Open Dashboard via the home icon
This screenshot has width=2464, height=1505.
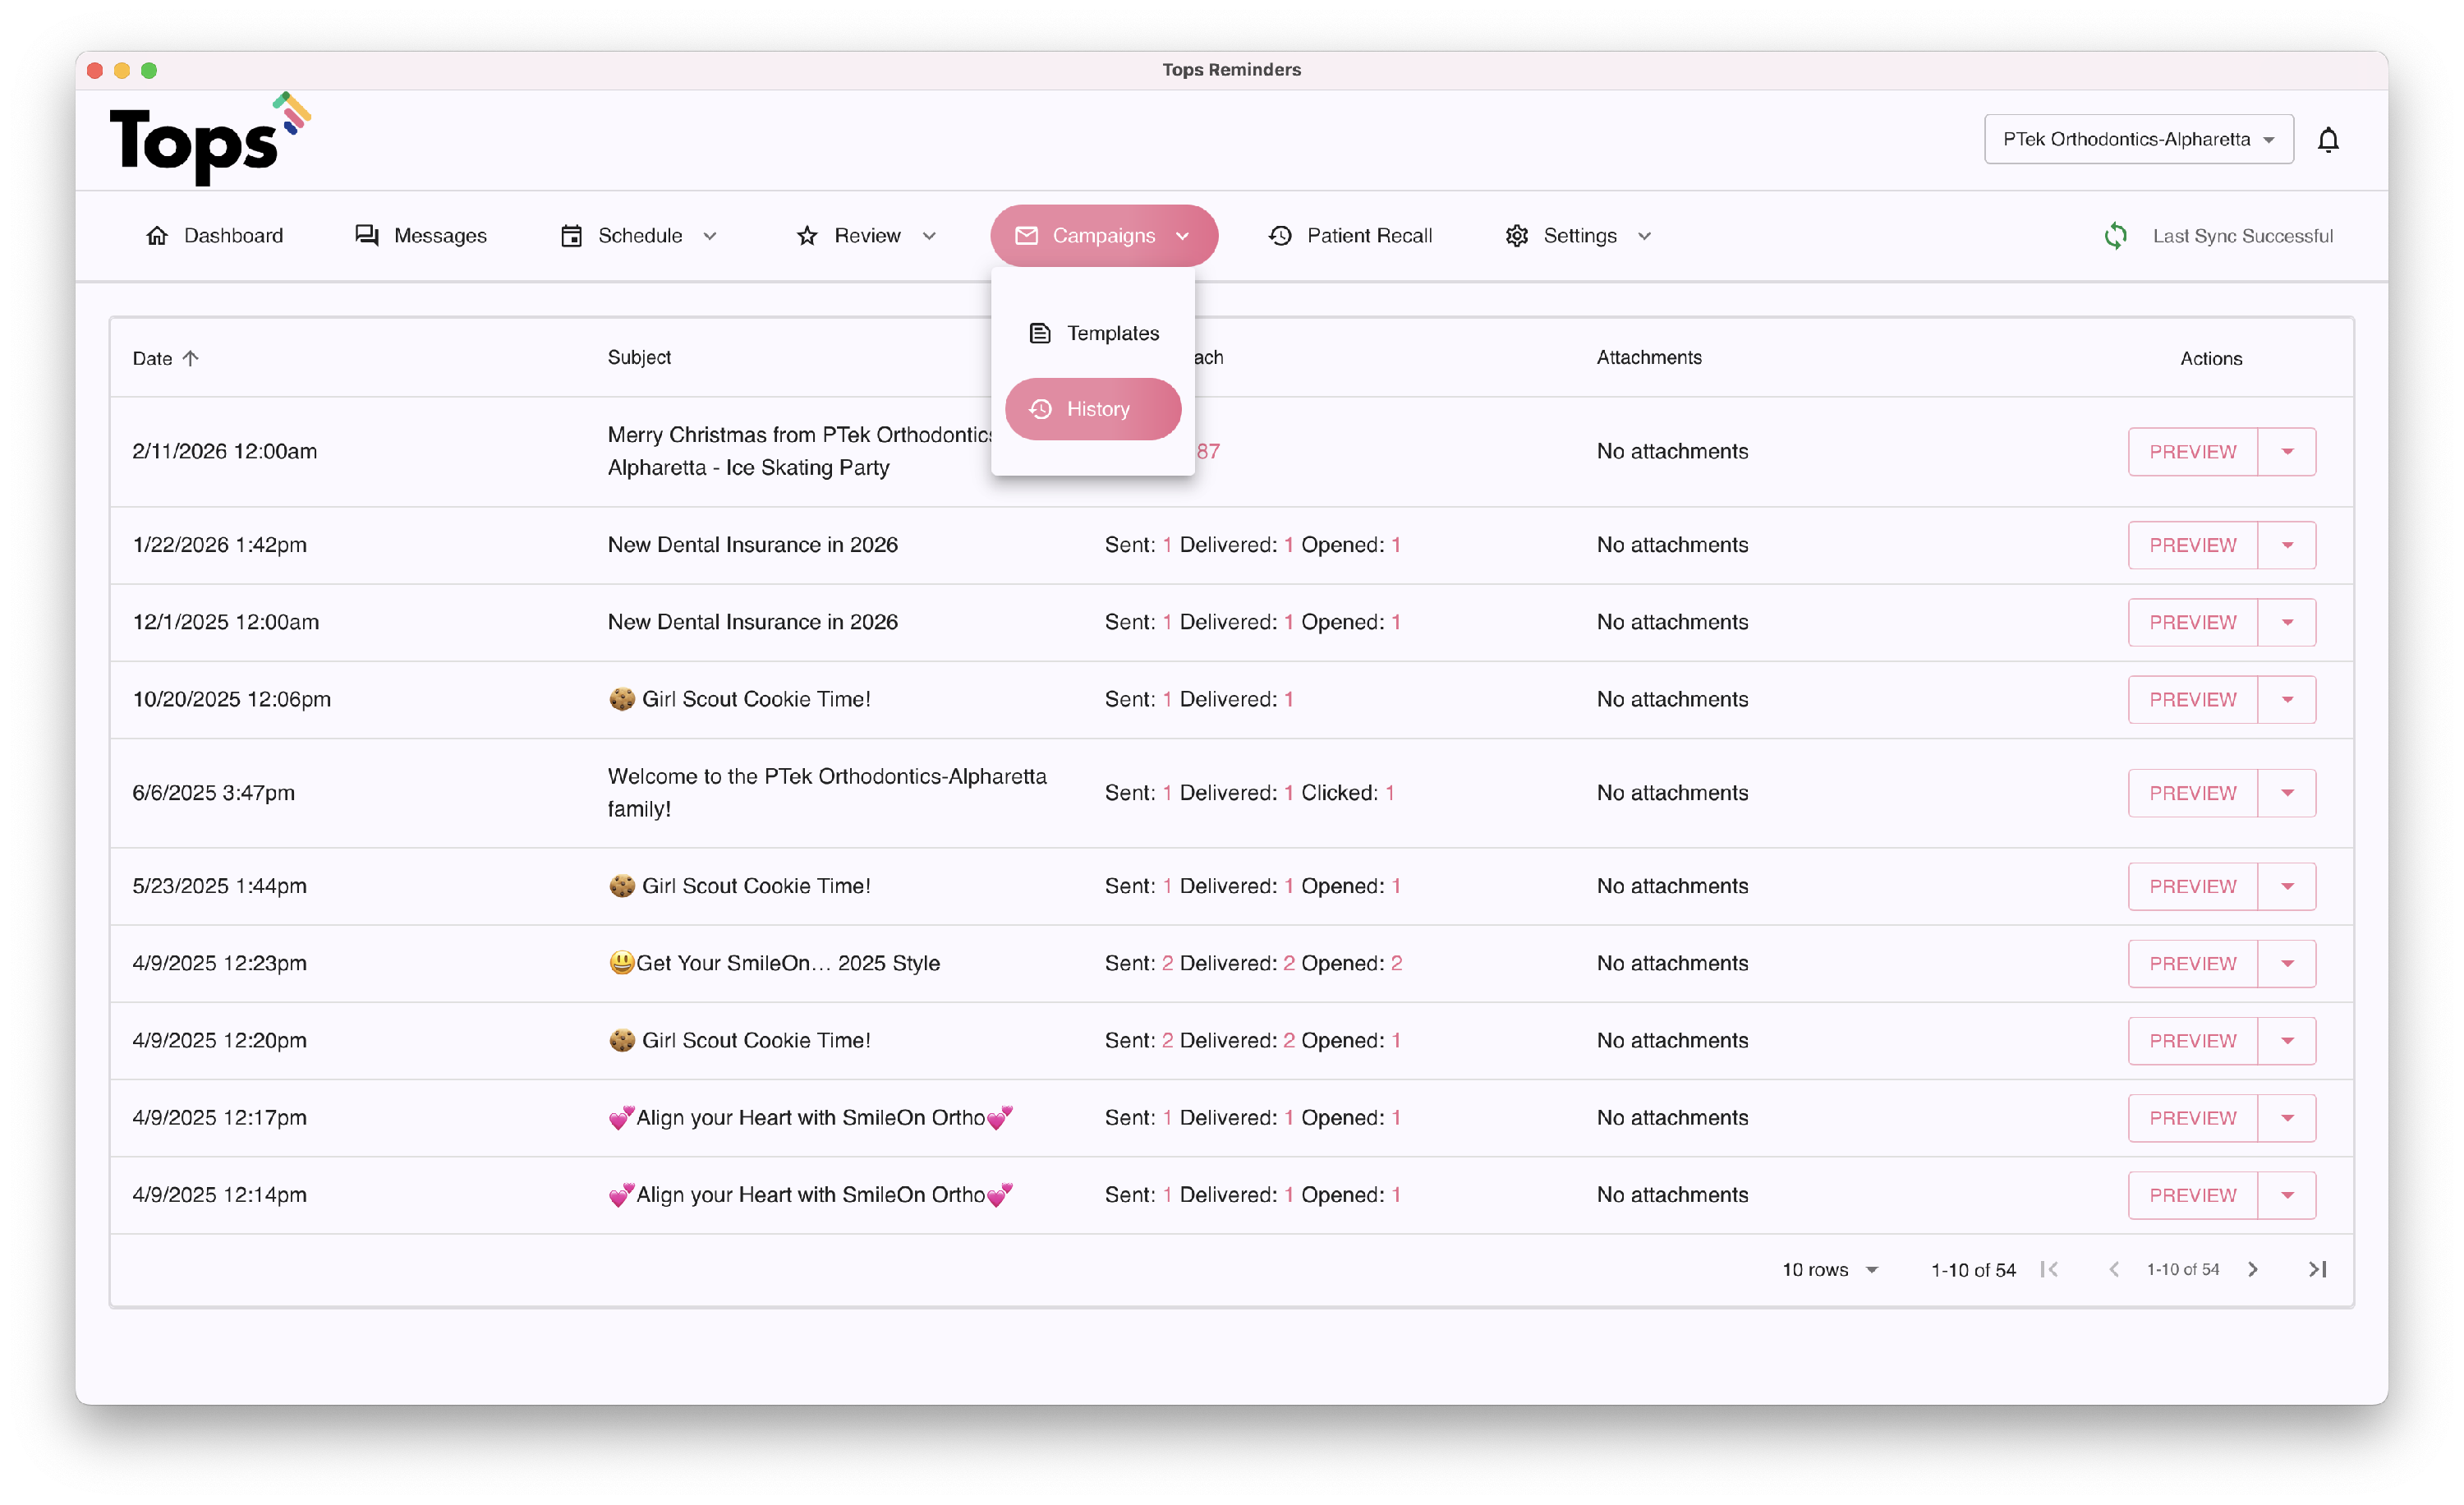pos(157,236)
